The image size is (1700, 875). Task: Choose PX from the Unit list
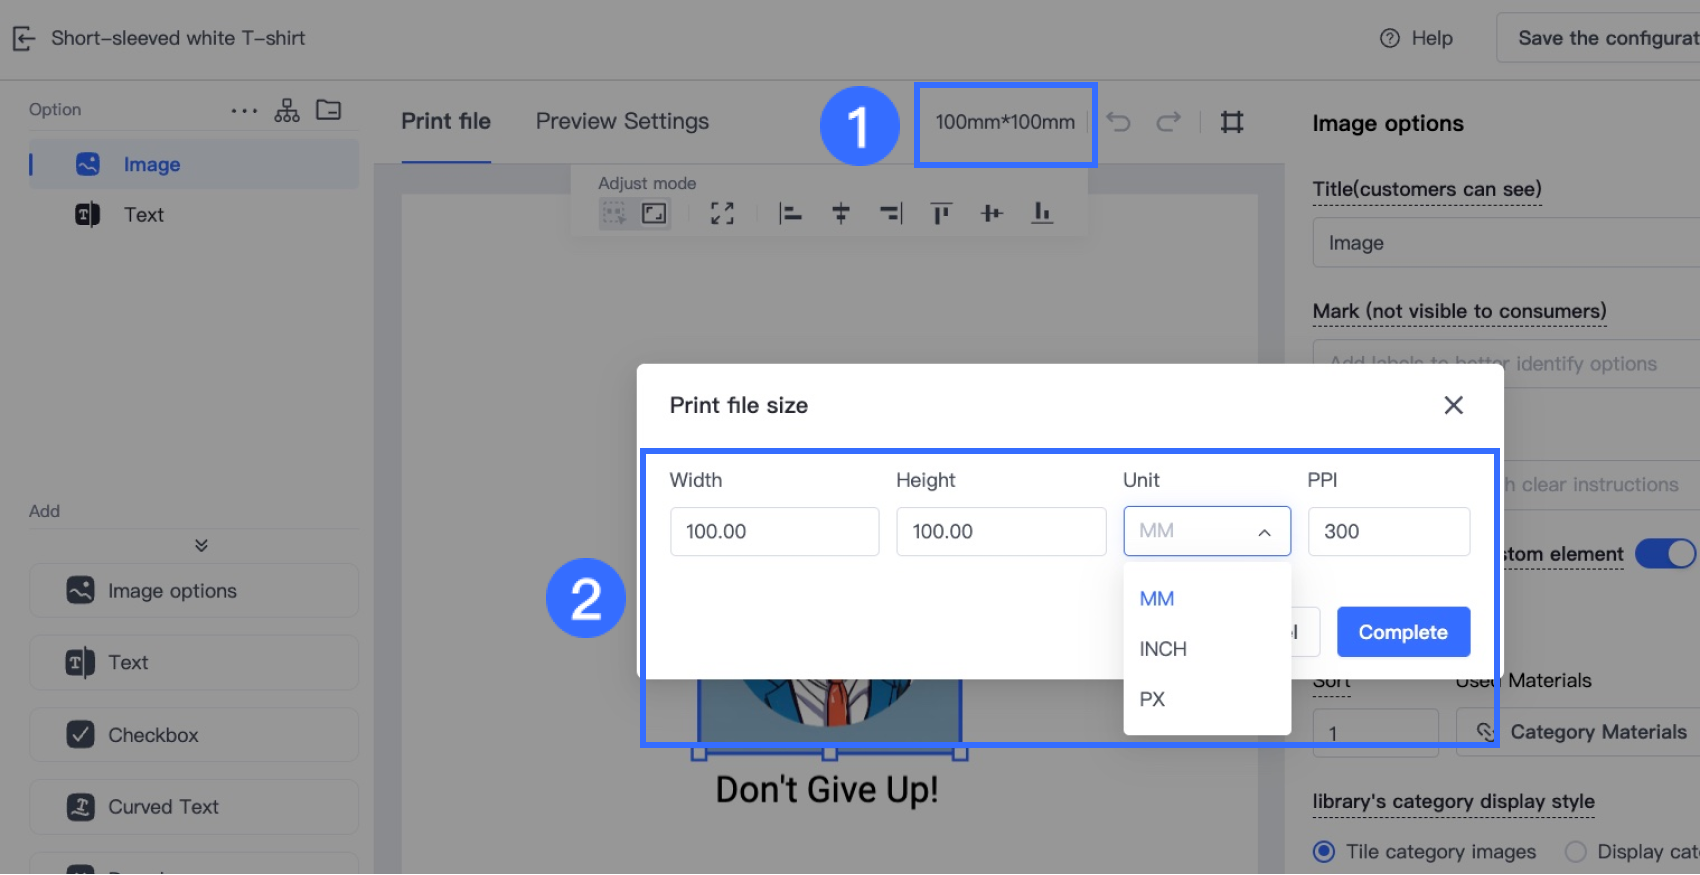1207,699
